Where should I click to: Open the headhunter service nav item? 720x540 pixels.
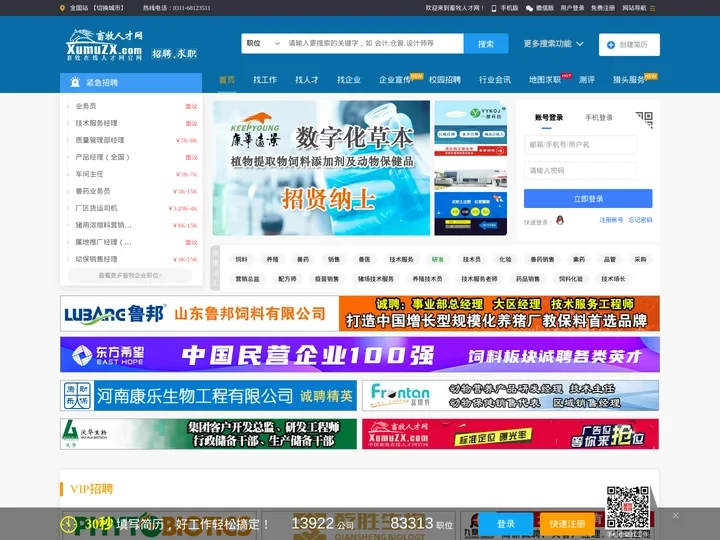pyautogui.click(x=629, y=80)
